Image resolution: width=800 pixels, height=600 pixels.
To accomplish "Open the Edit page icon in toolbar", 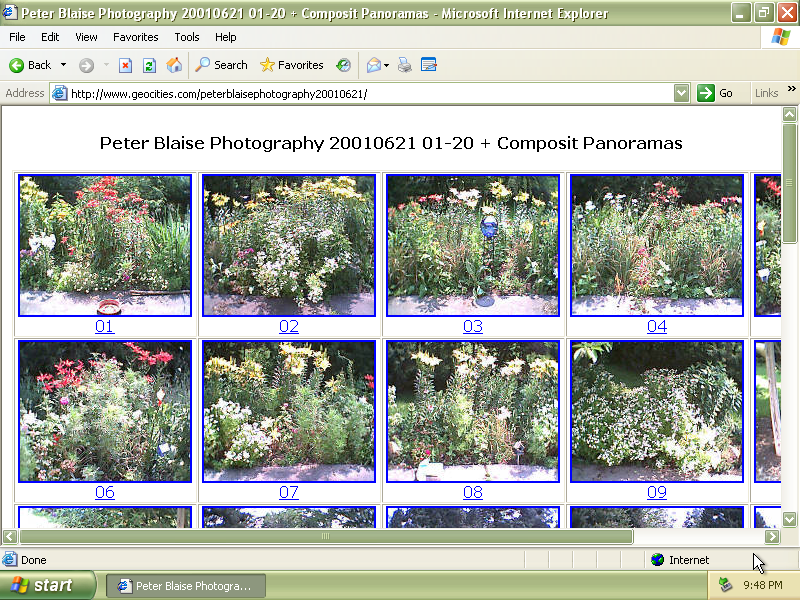I will pyautogui.click(x=429, y=65).
